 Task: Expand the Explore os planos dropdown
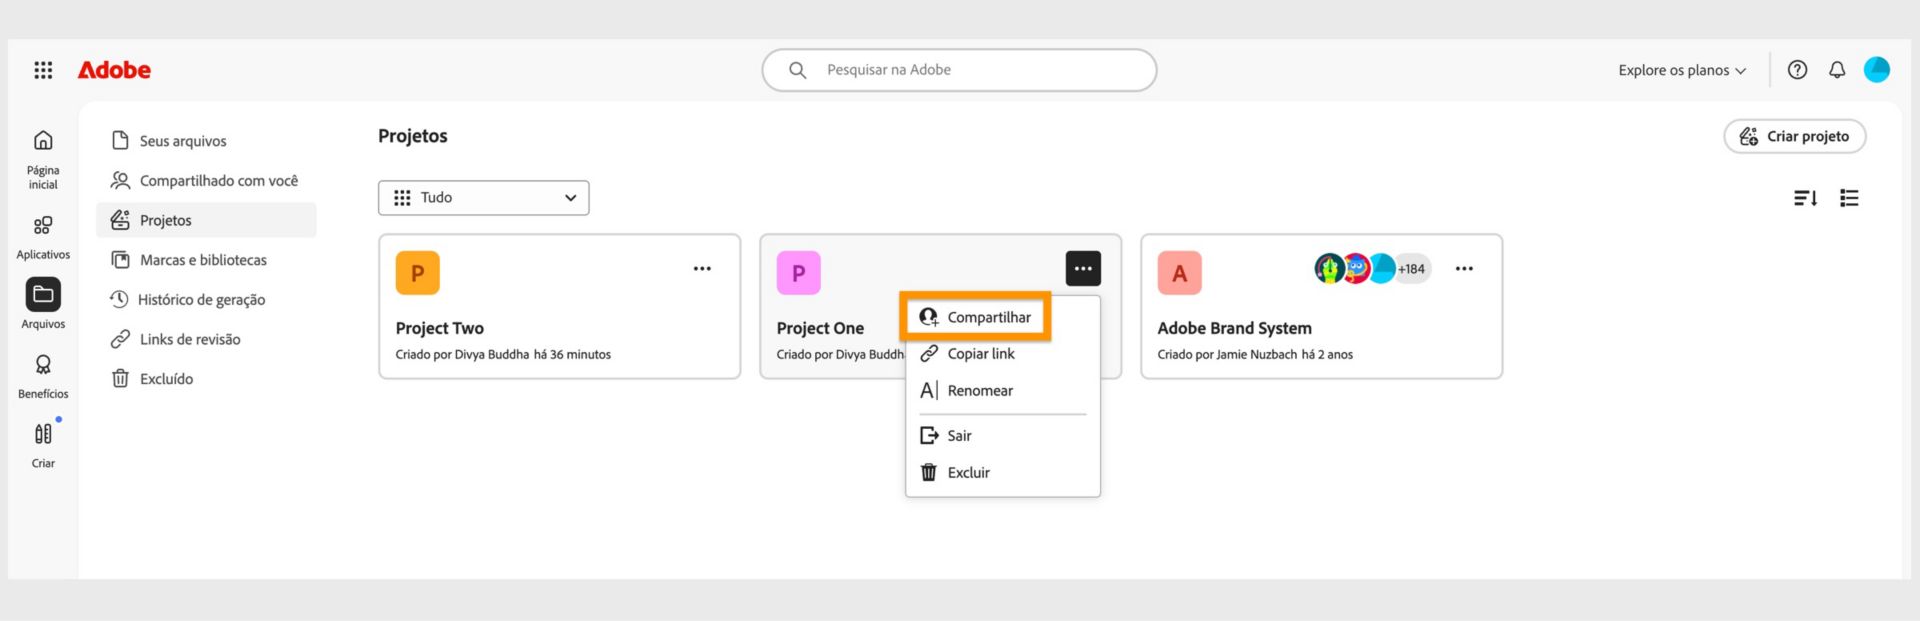(1682, 70)
